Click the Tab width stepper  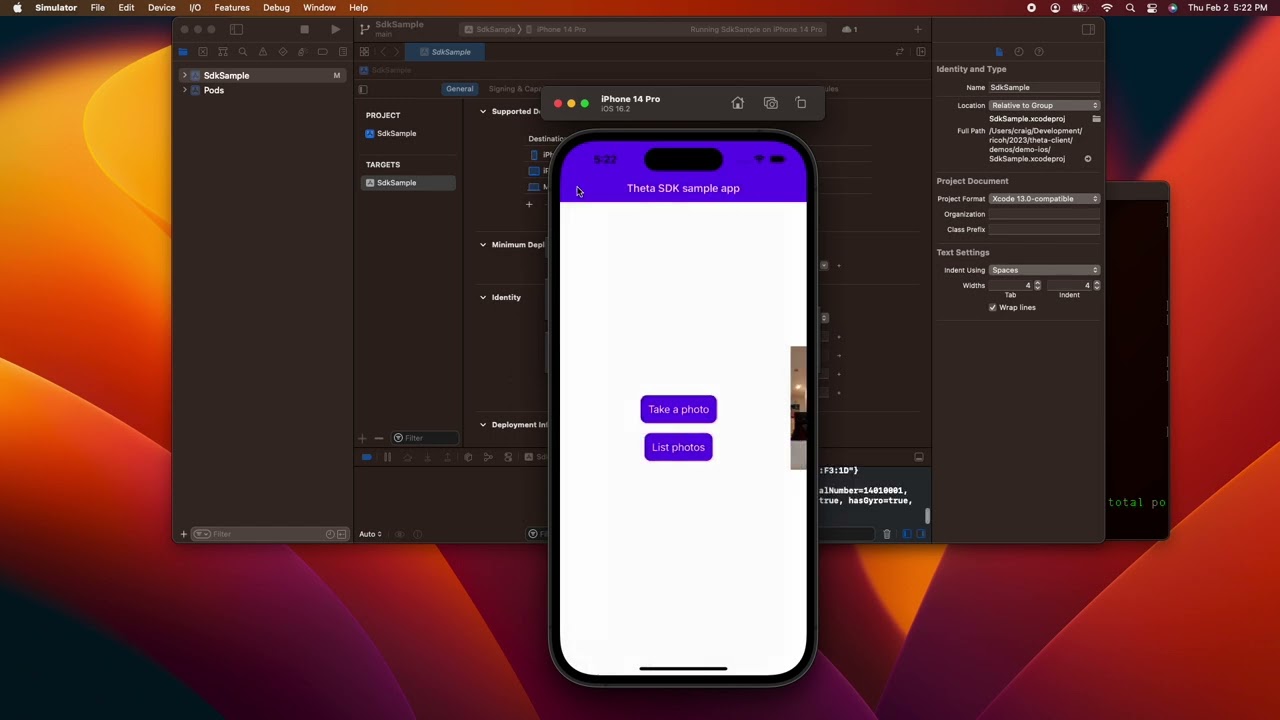point(1037,286)
